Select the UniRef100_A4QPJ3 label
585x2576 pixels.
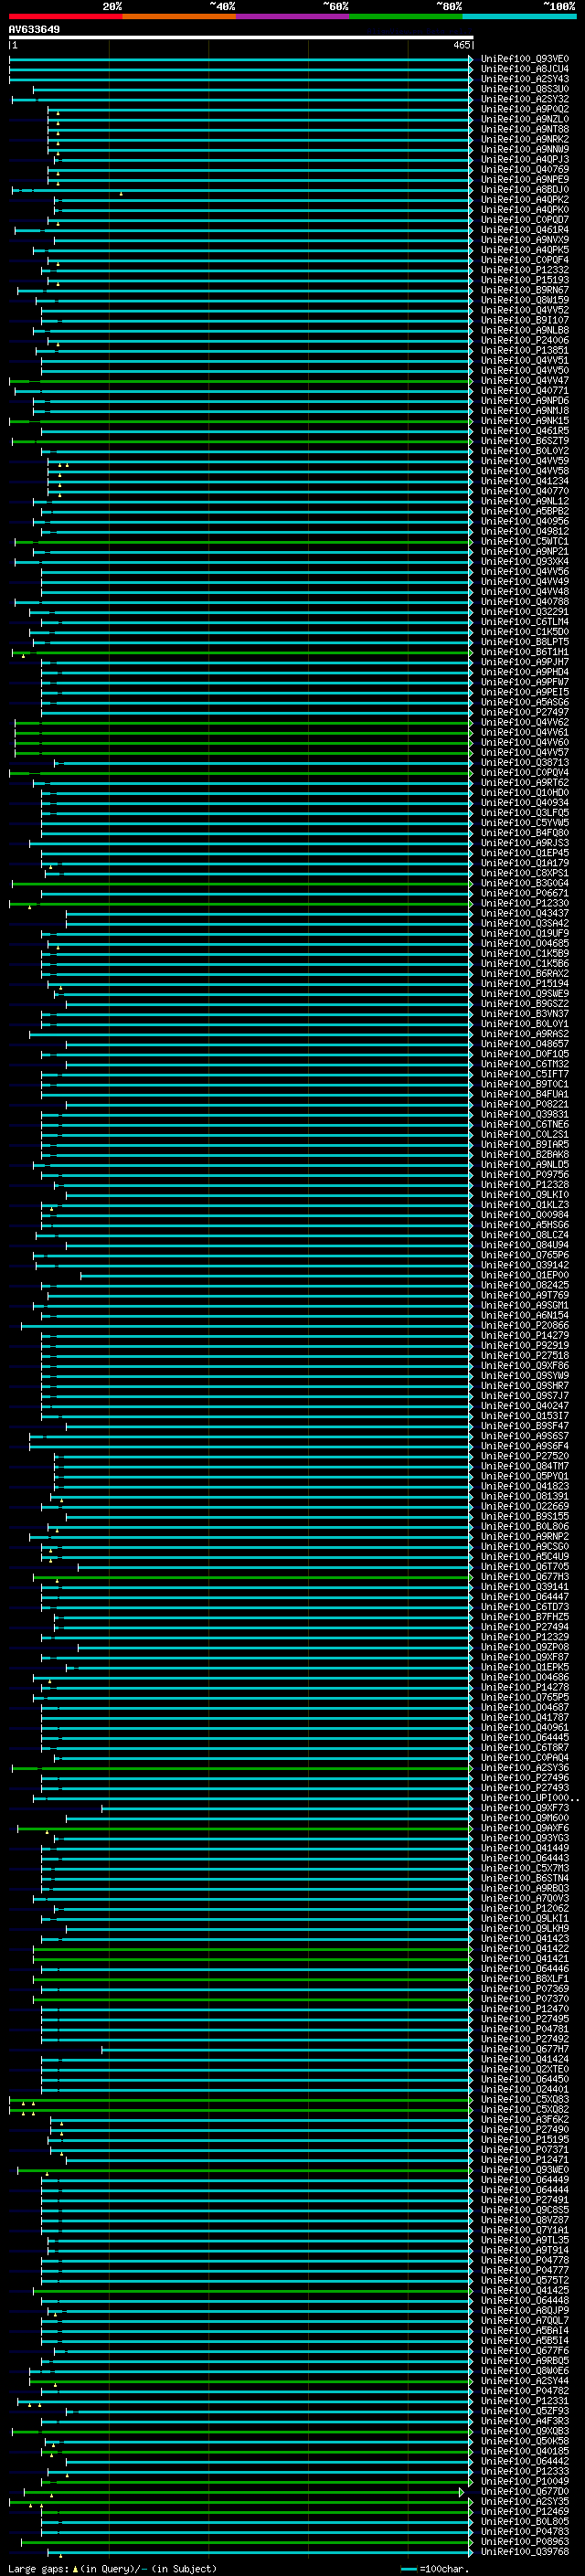click(524, 159)
